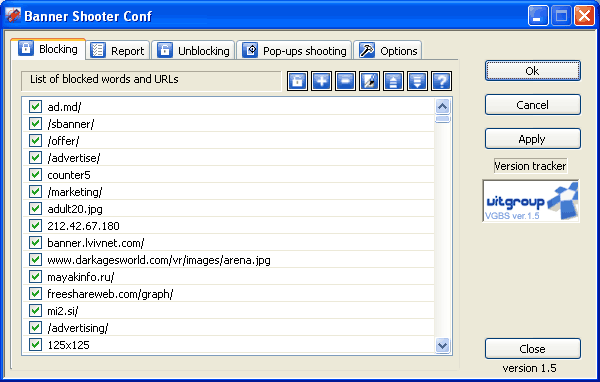Open help with the question mark icon
Image resolution: width=600 pixels, height=382 pixels.
(x=441, y=81)
